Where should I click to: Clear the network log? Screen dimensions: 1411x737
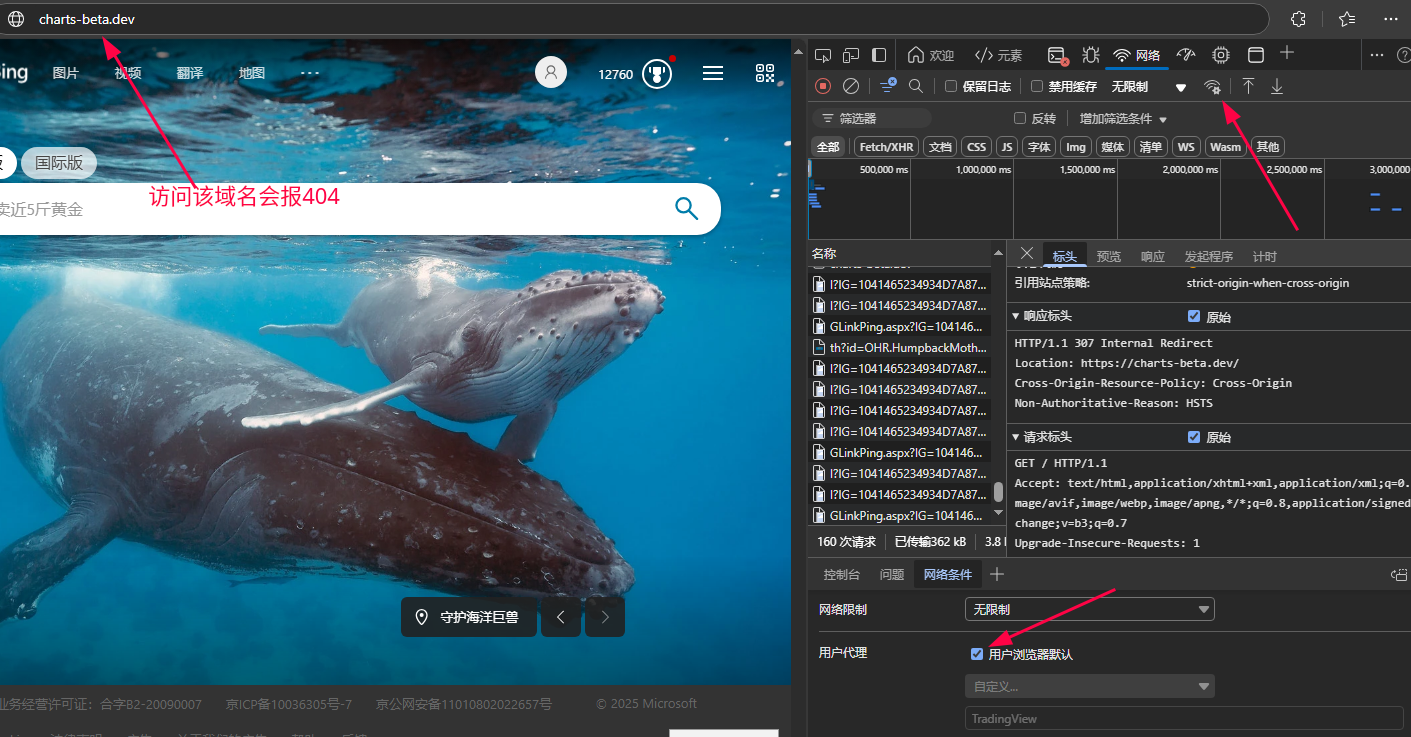coord(851,87)
